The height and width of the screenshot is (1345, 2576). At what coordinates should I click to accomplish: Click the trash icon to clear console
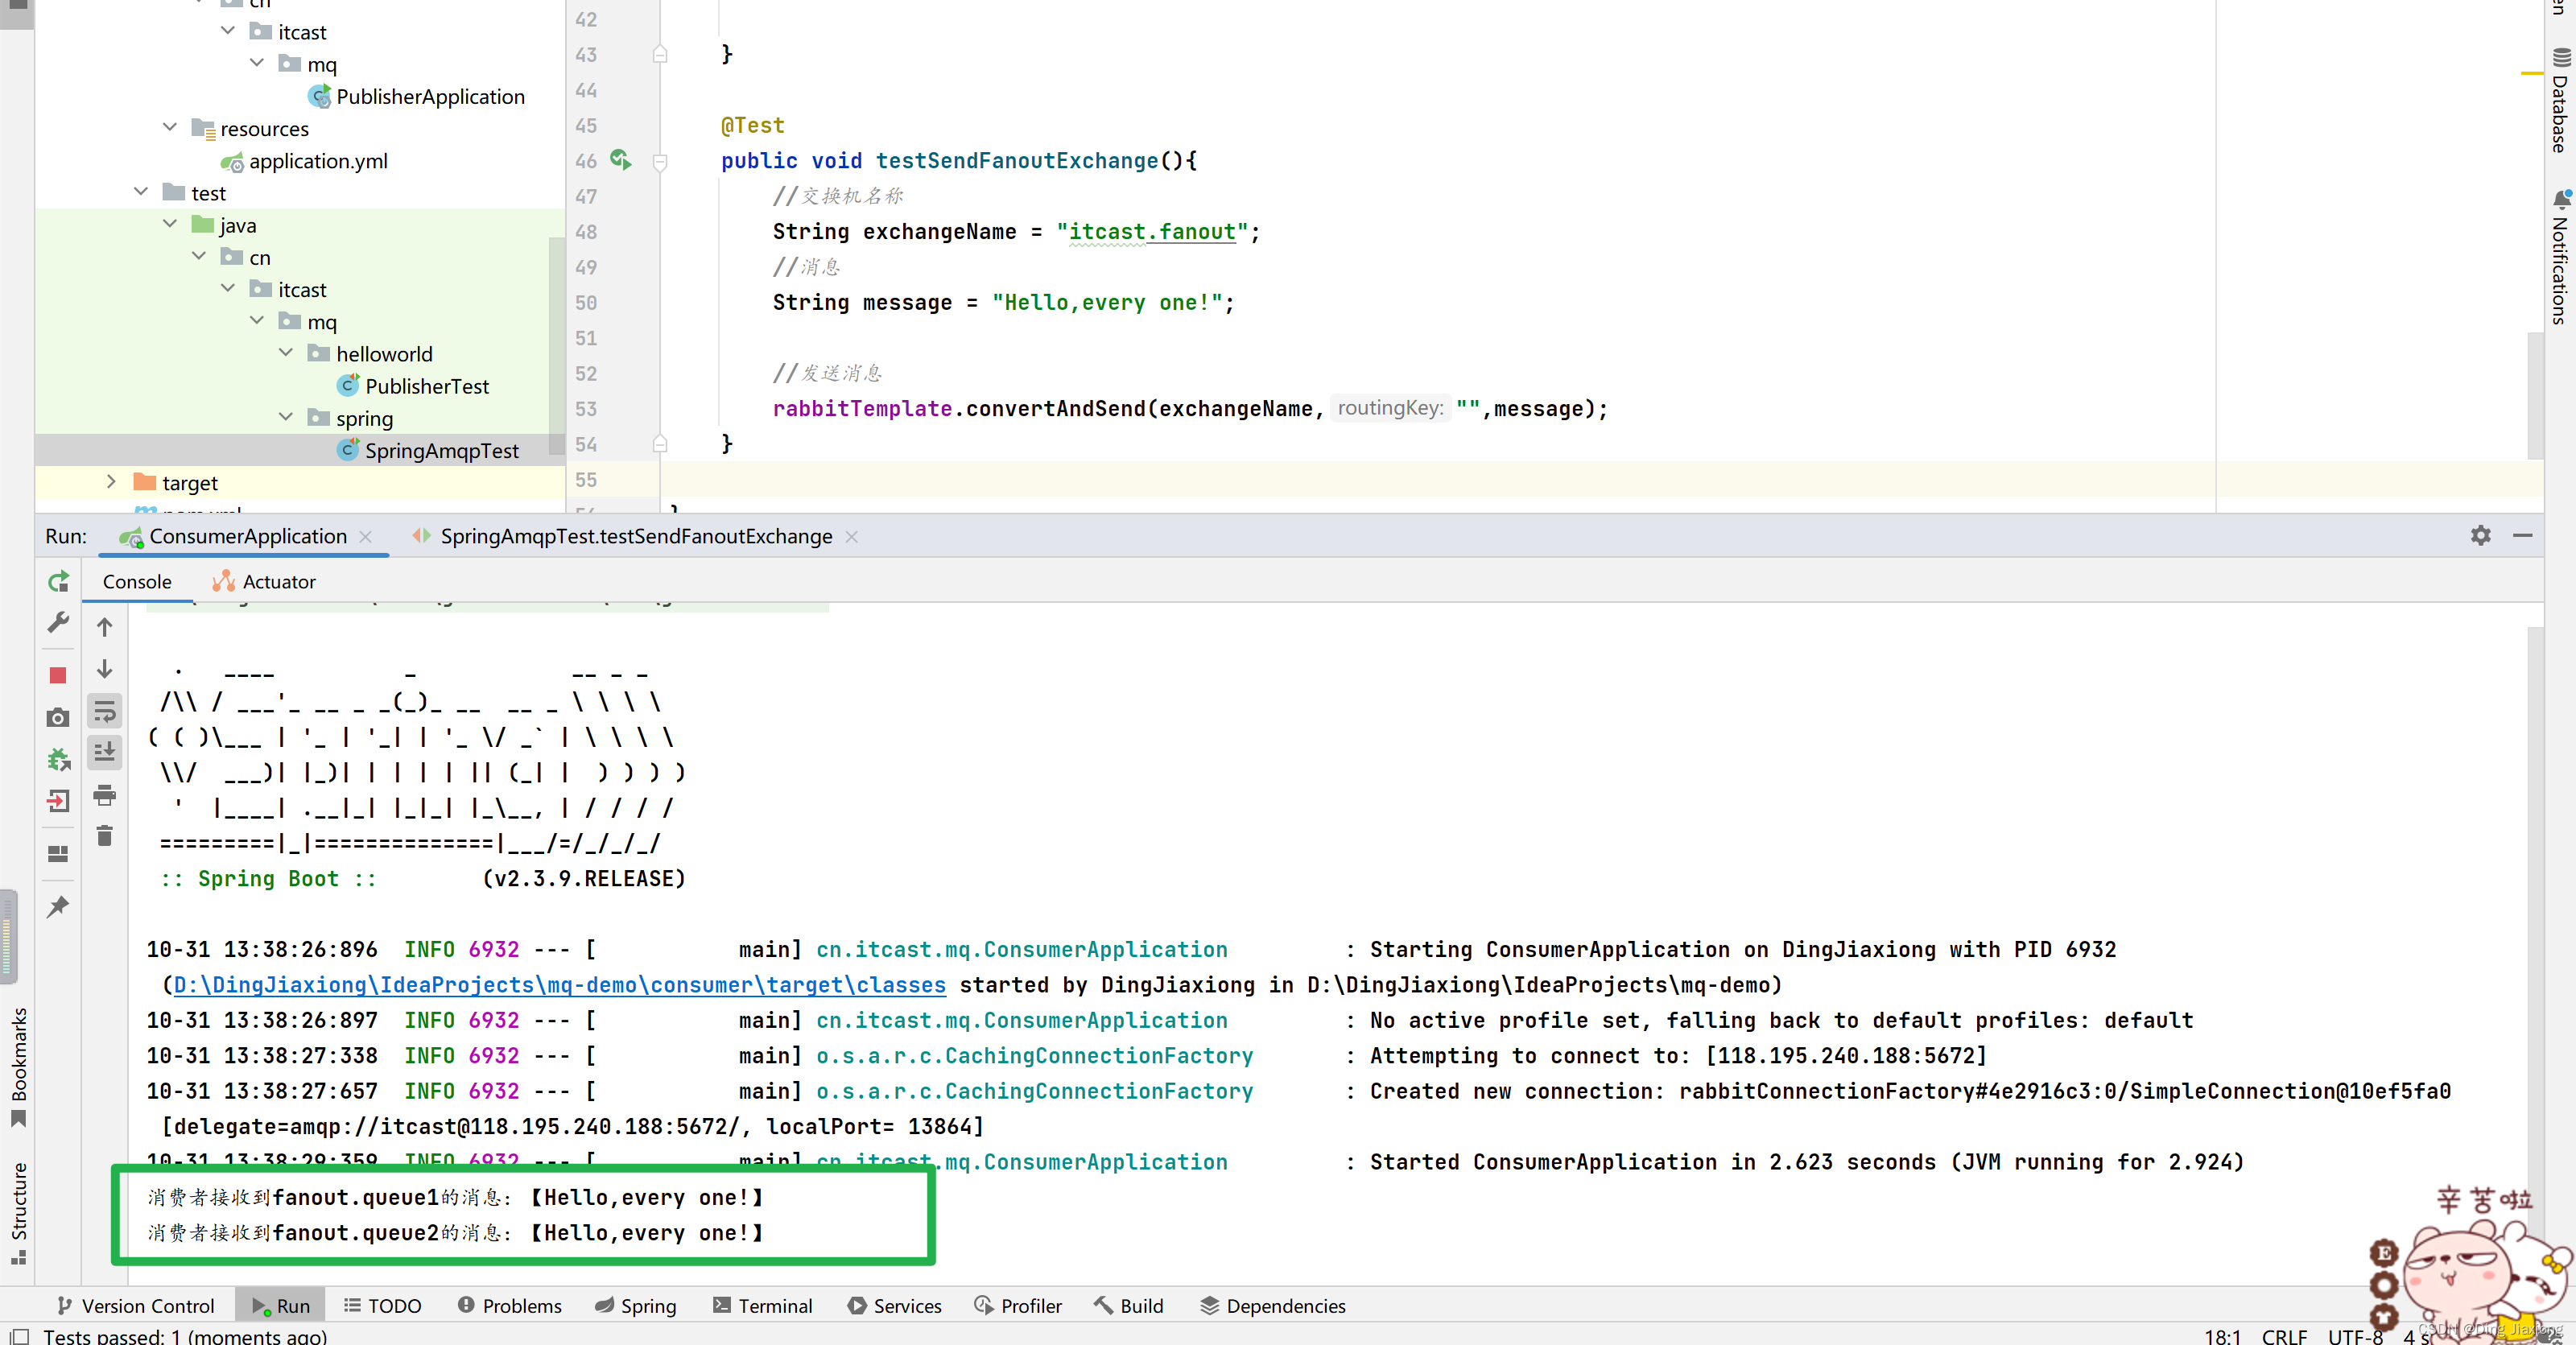[105, 836]
